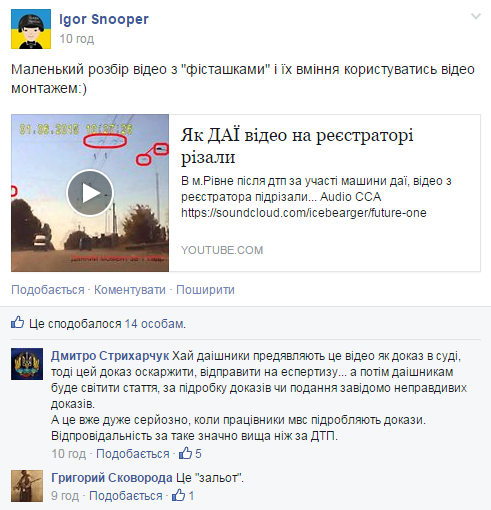Open Григорий Сковорода's profile name
The image size is (491, 510).
(x=112, y=478)
